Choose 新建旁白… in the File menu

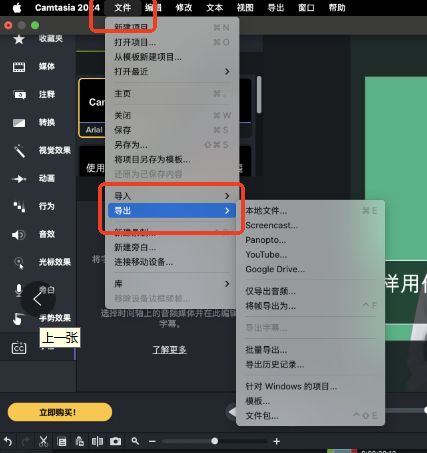pyautogui.click(x=172, y=247)
